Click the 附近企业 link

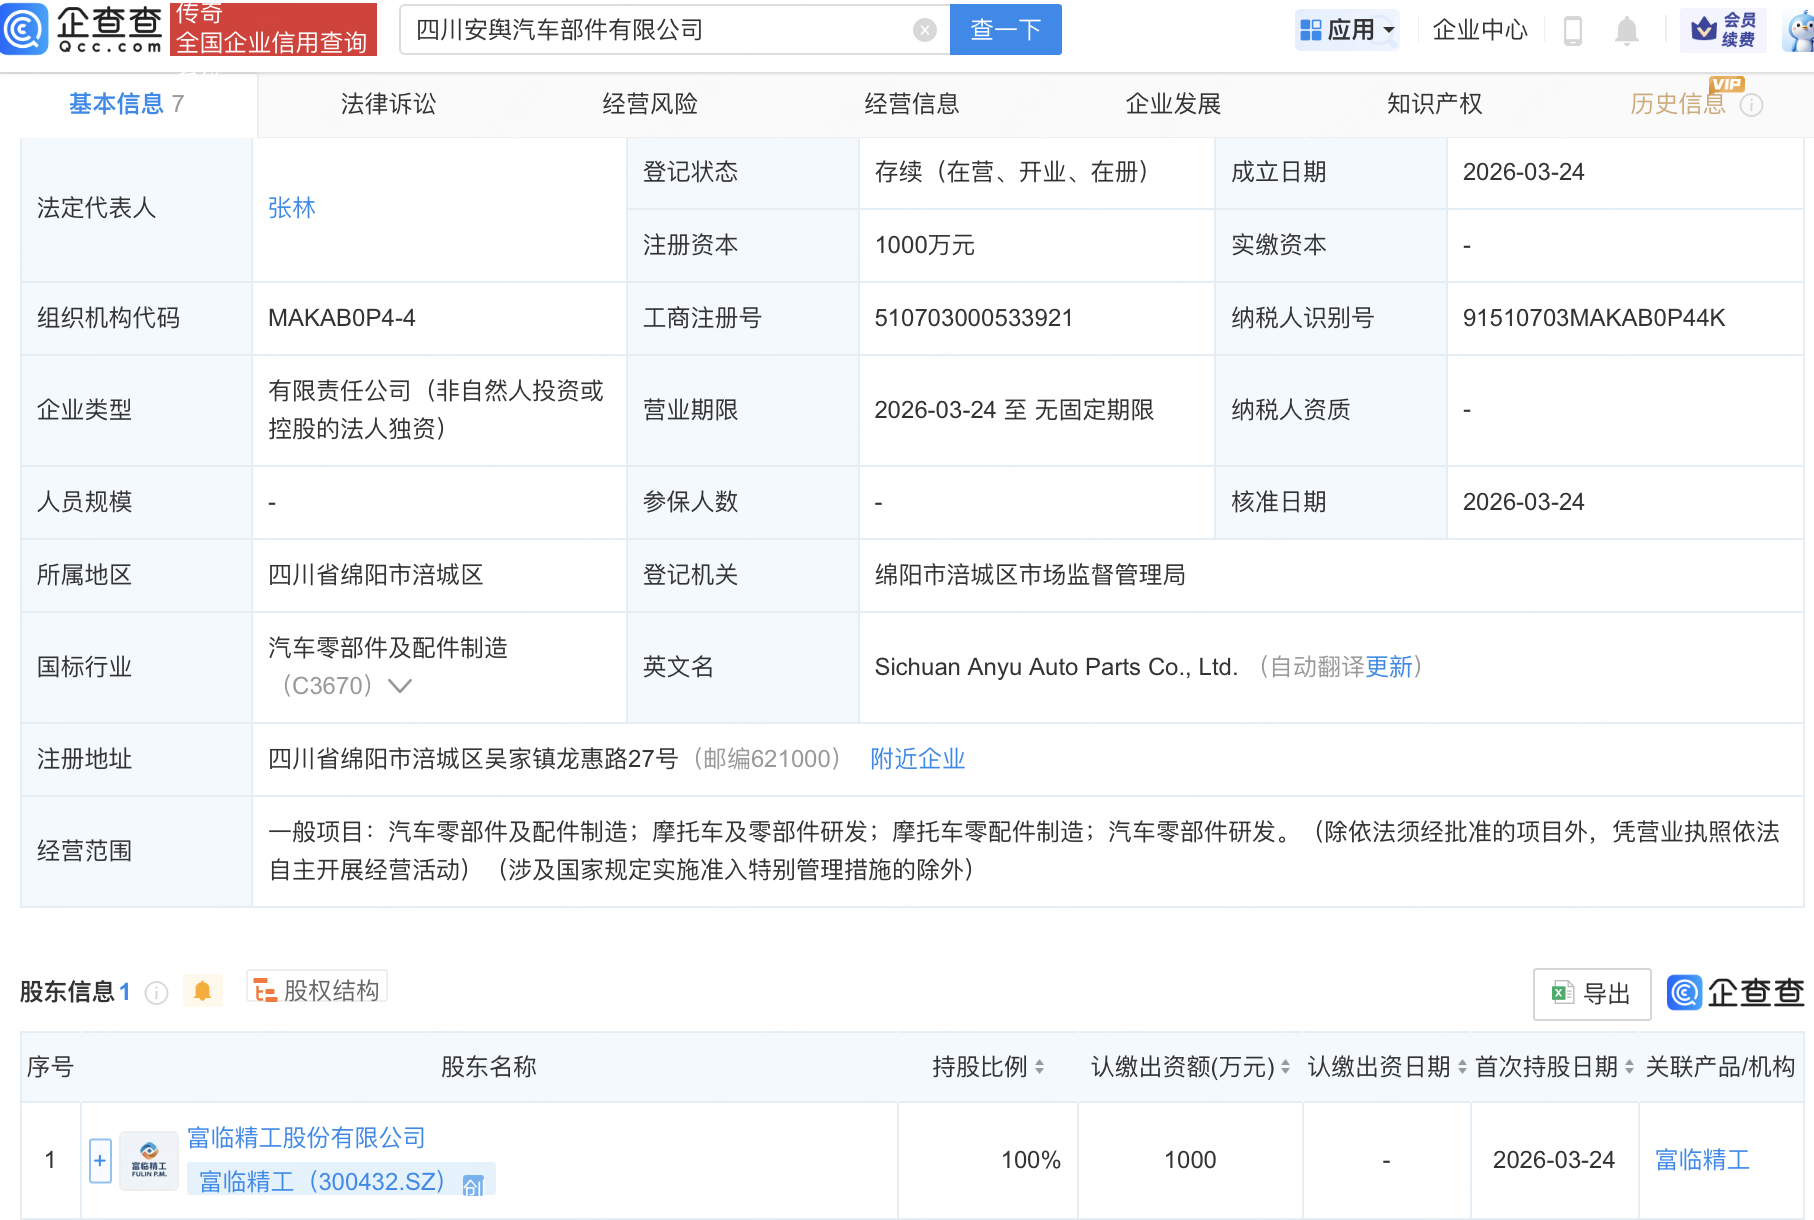(916, 759)
